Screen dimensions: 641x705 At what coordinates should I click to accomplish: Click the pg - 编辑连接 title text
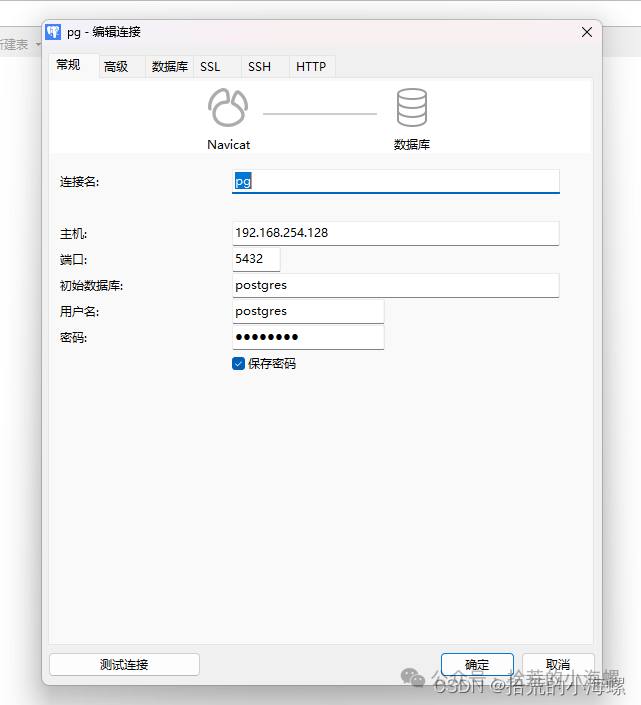click(x=104, y=32)
